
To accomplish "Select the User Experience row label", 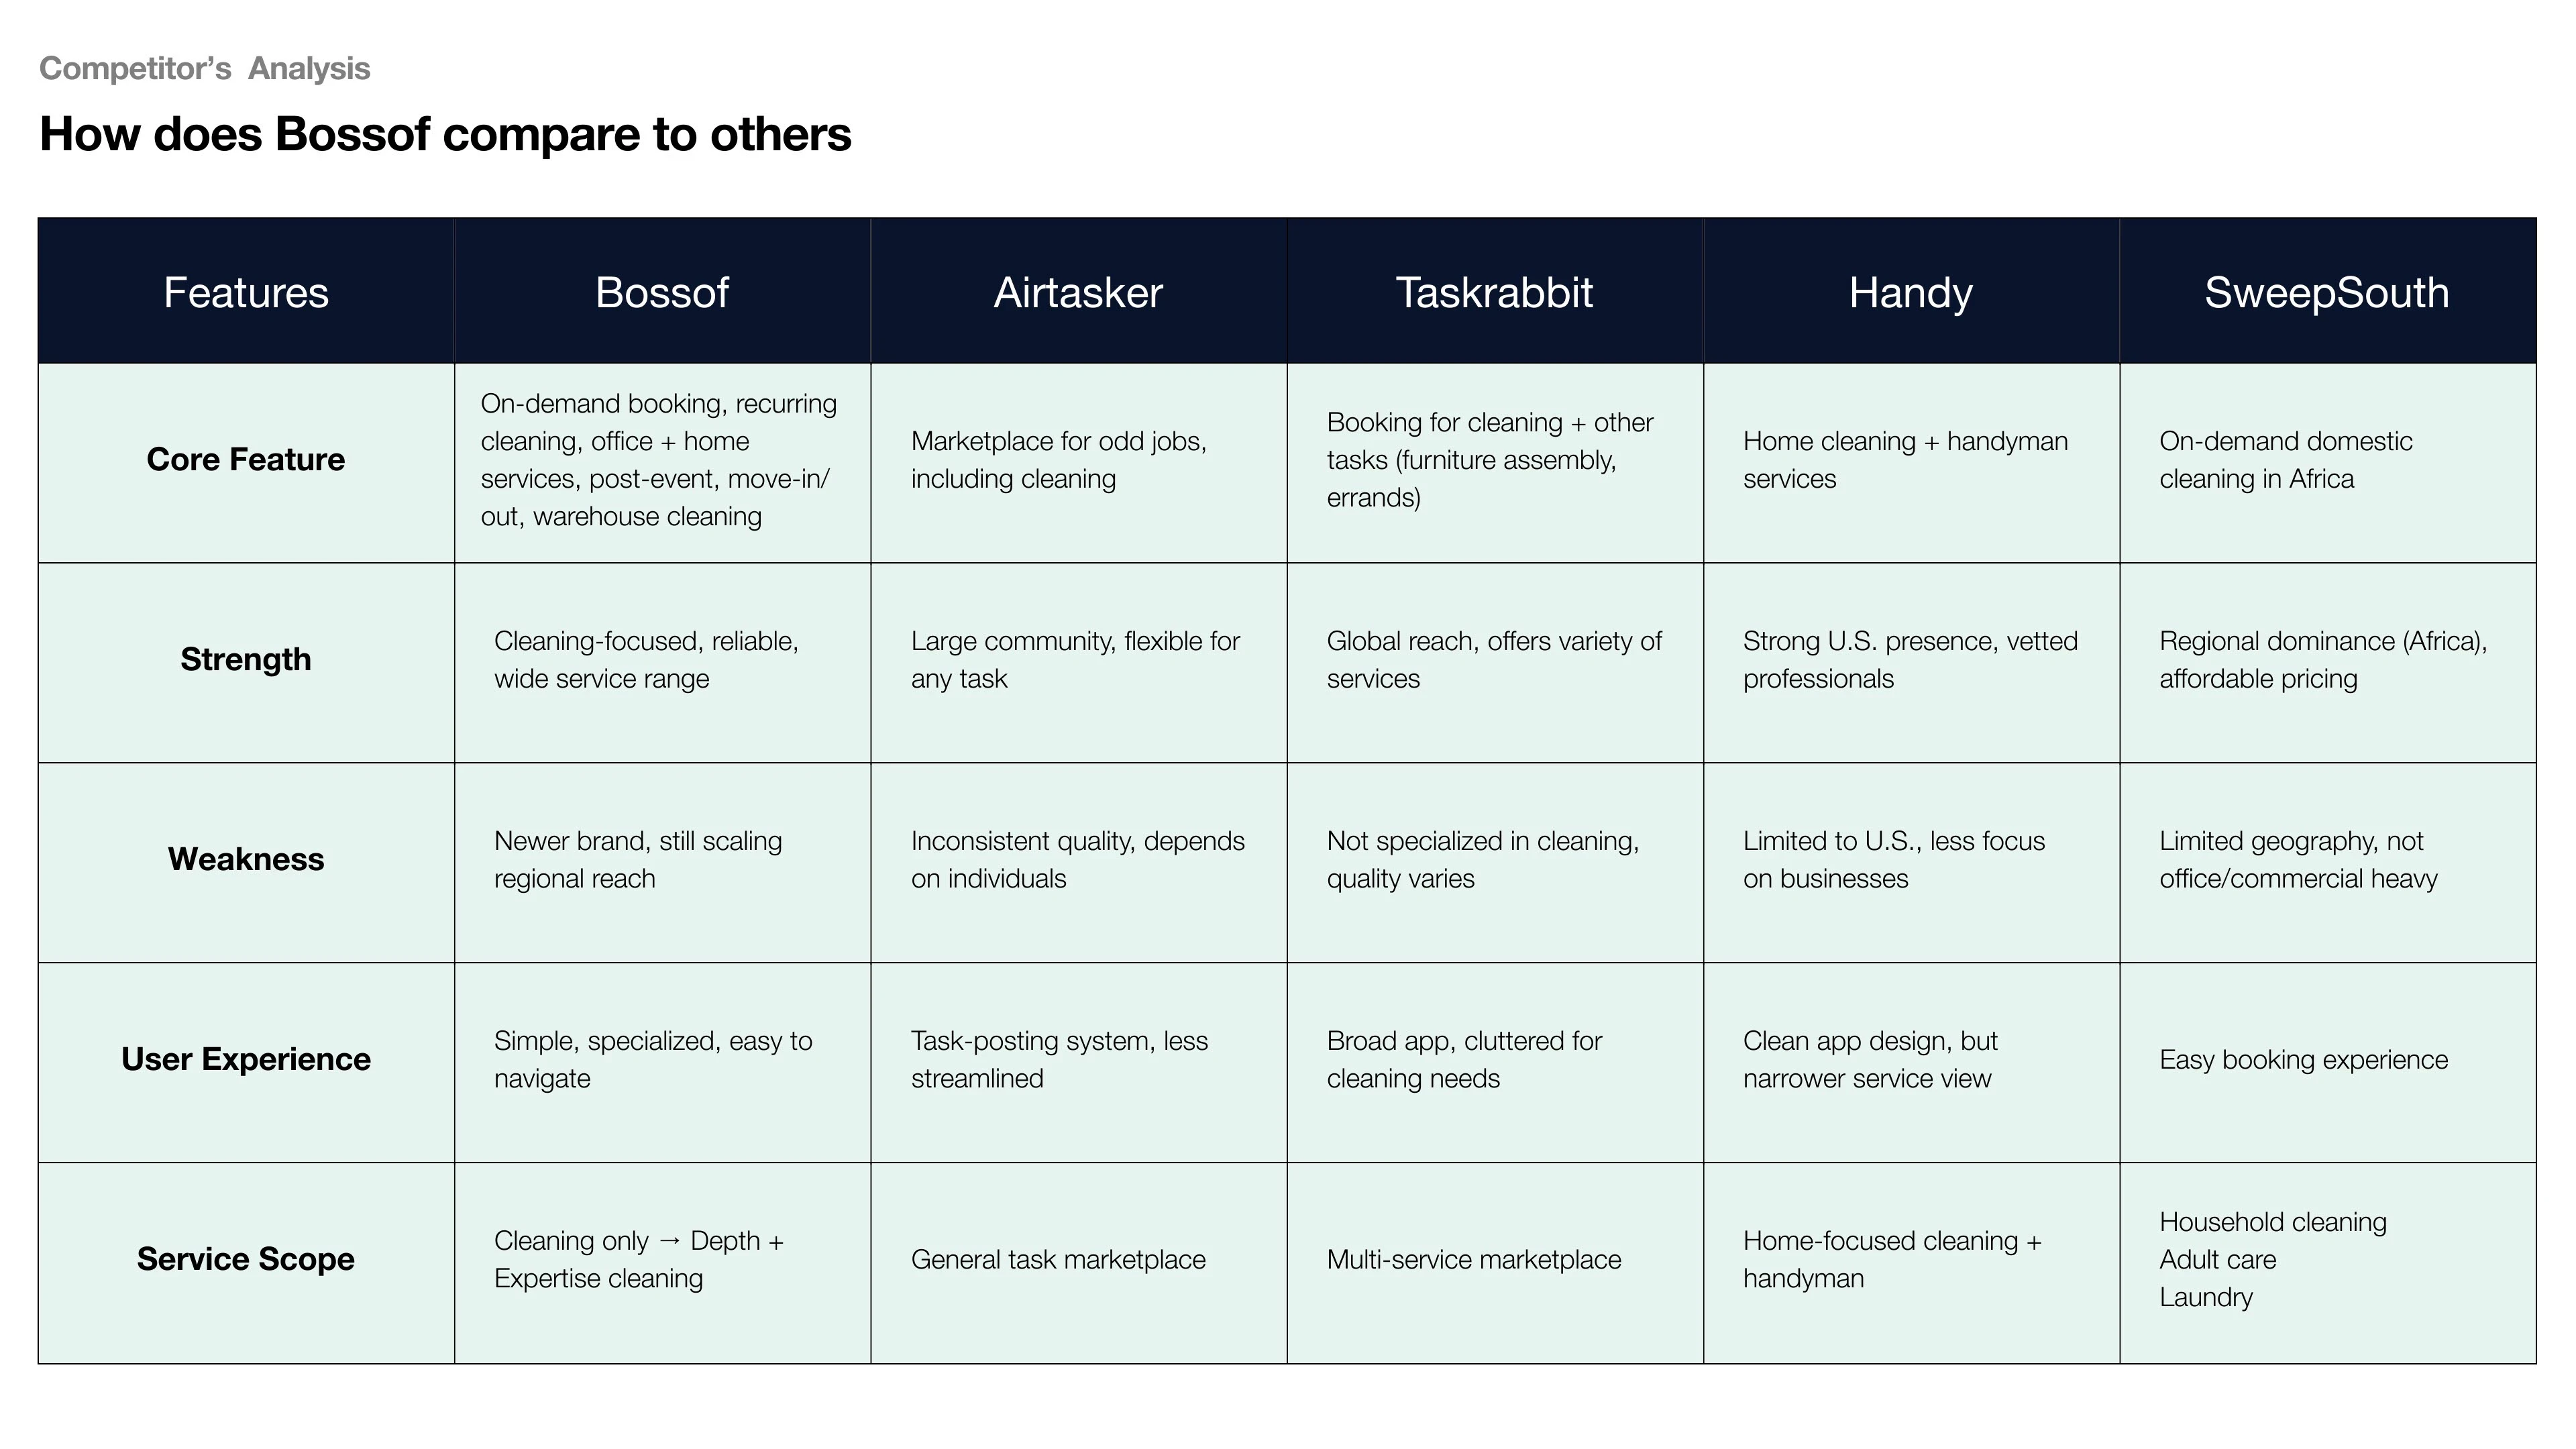I will pyautogui.click(x=246, y=1060).
